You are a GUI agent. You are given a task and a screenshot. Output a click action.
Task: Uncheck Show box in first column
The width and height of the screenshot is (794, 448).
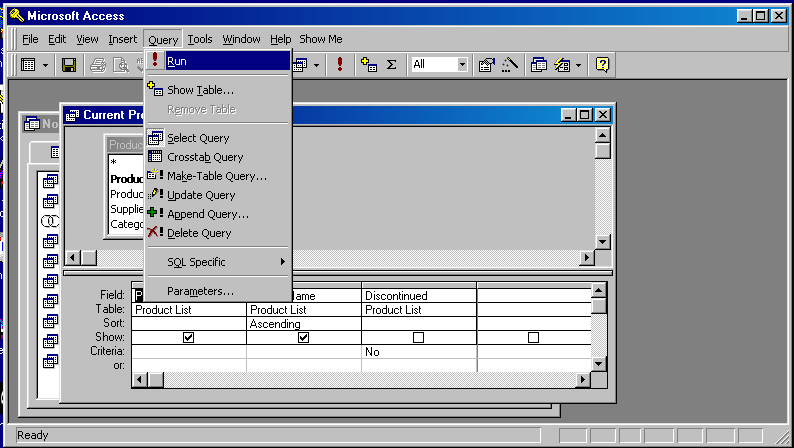click(x=188, y=337)
